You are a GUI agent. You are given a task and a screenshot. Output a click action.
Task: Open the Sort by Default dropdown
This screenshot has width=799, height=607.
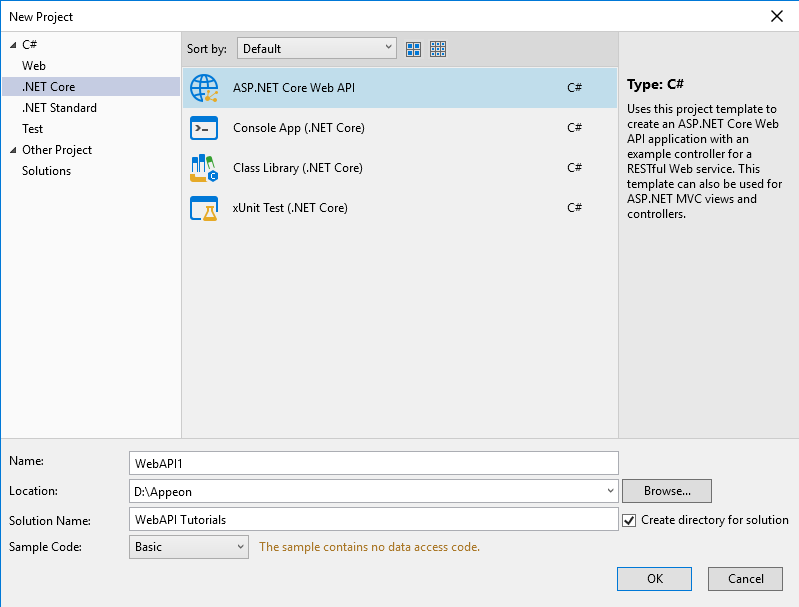click(x=316, y=48)
